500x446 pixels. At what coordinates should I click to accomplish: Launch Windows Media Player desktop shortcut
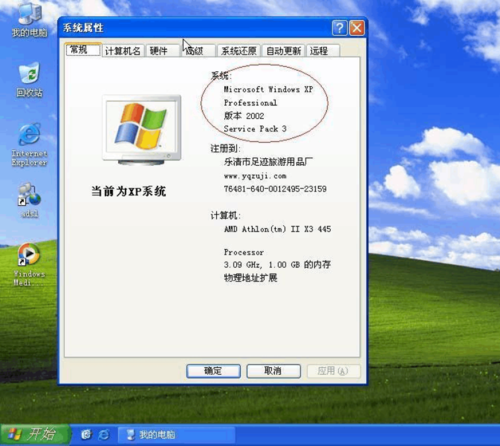click(x=29, y=264)
